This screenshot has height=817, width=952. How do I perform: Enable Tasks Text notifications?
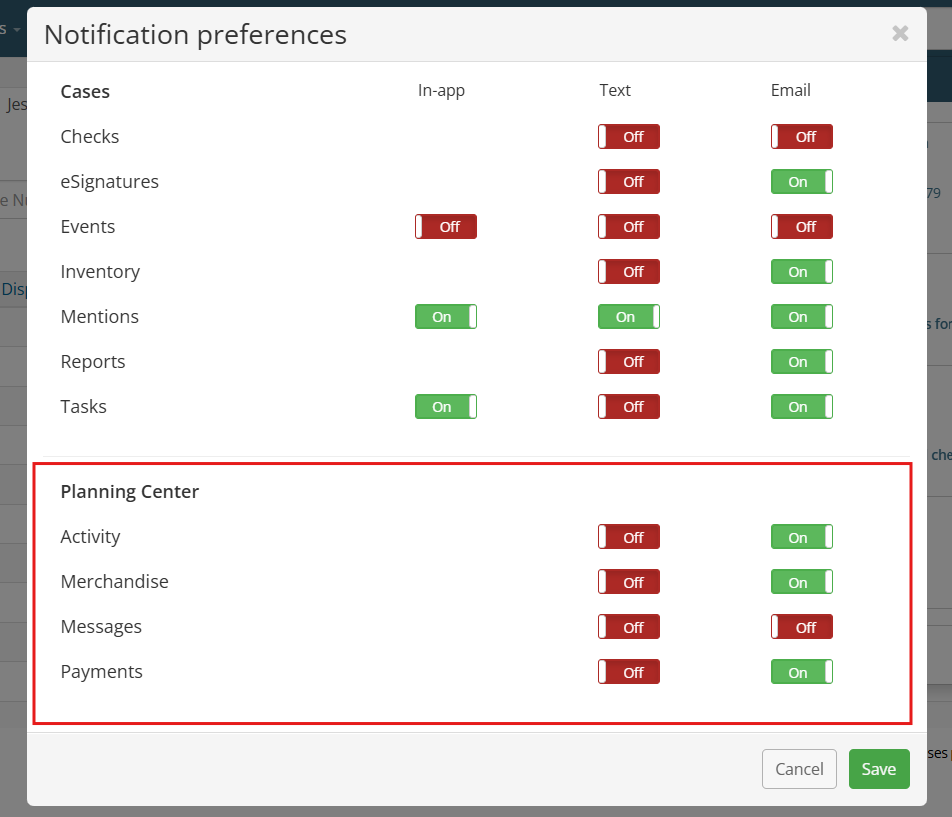point(628,406)
